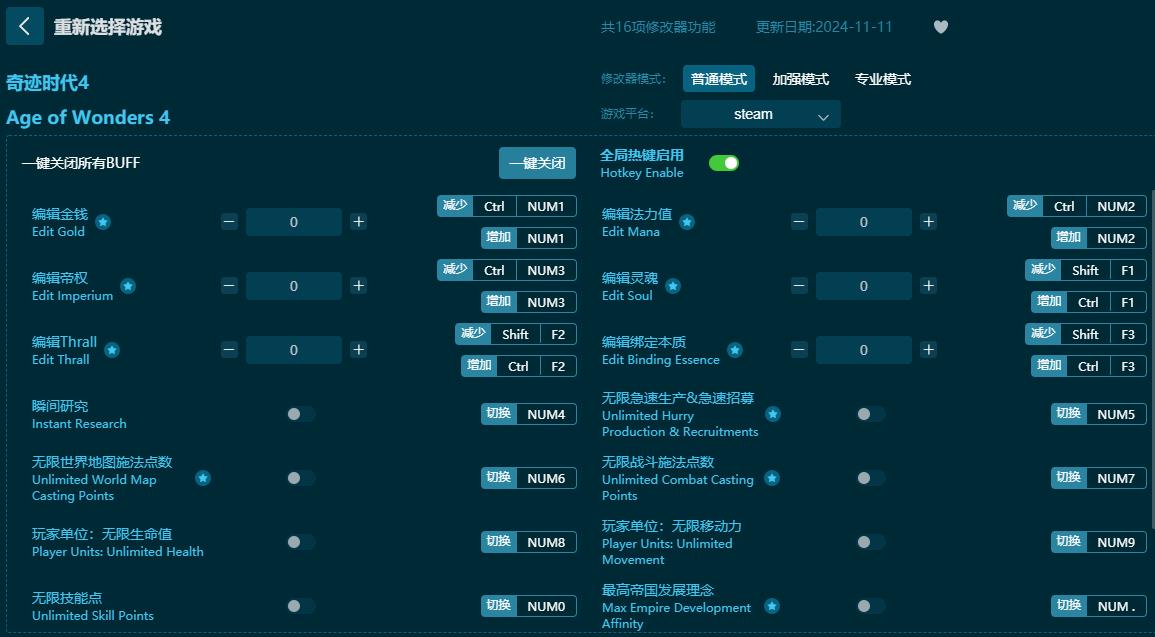Click the 增加 NUM1 hotkey button for Edit Gold

tap(527, 238)
